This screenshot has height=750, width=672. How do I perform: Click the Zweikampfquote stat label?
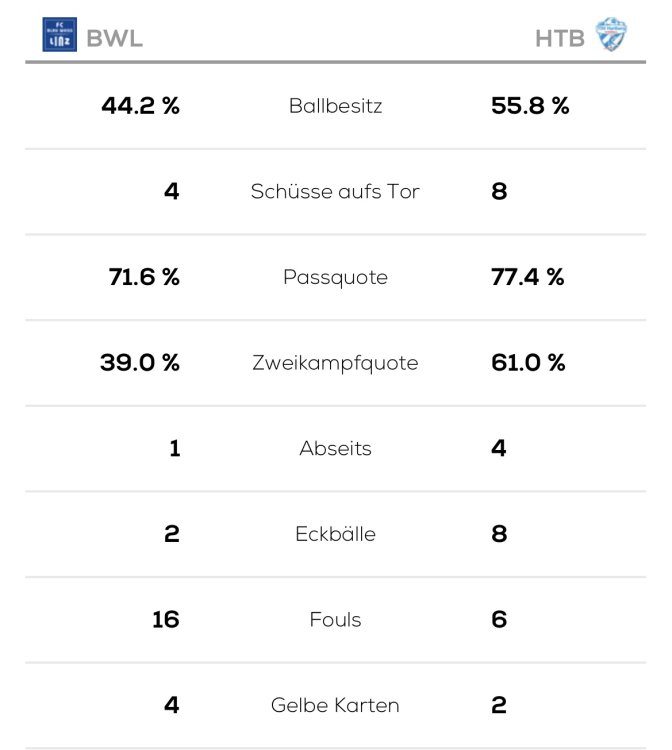coord(335,363)
